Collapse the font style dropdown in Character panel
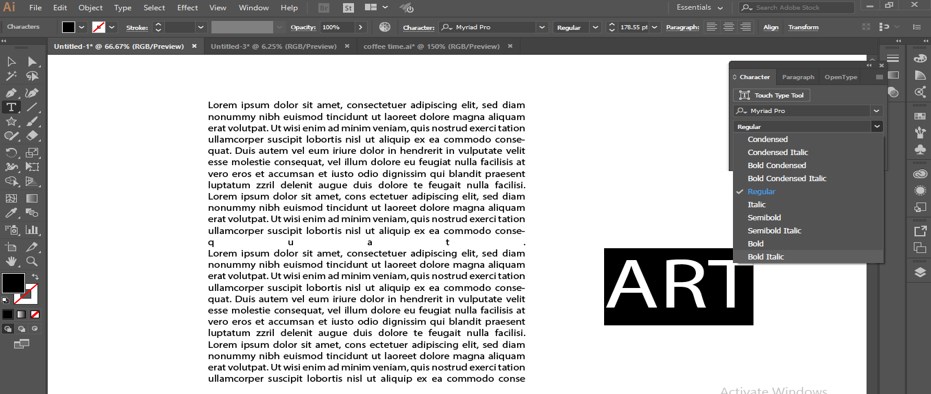The height and width of the screenshot is (394, 931). [877, 126]
